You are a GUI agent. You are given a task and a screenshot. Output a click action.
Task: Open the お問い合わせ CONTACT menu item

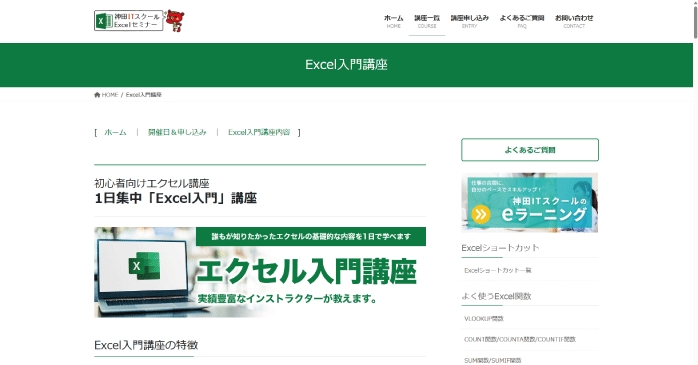click(x=574, y=21)
